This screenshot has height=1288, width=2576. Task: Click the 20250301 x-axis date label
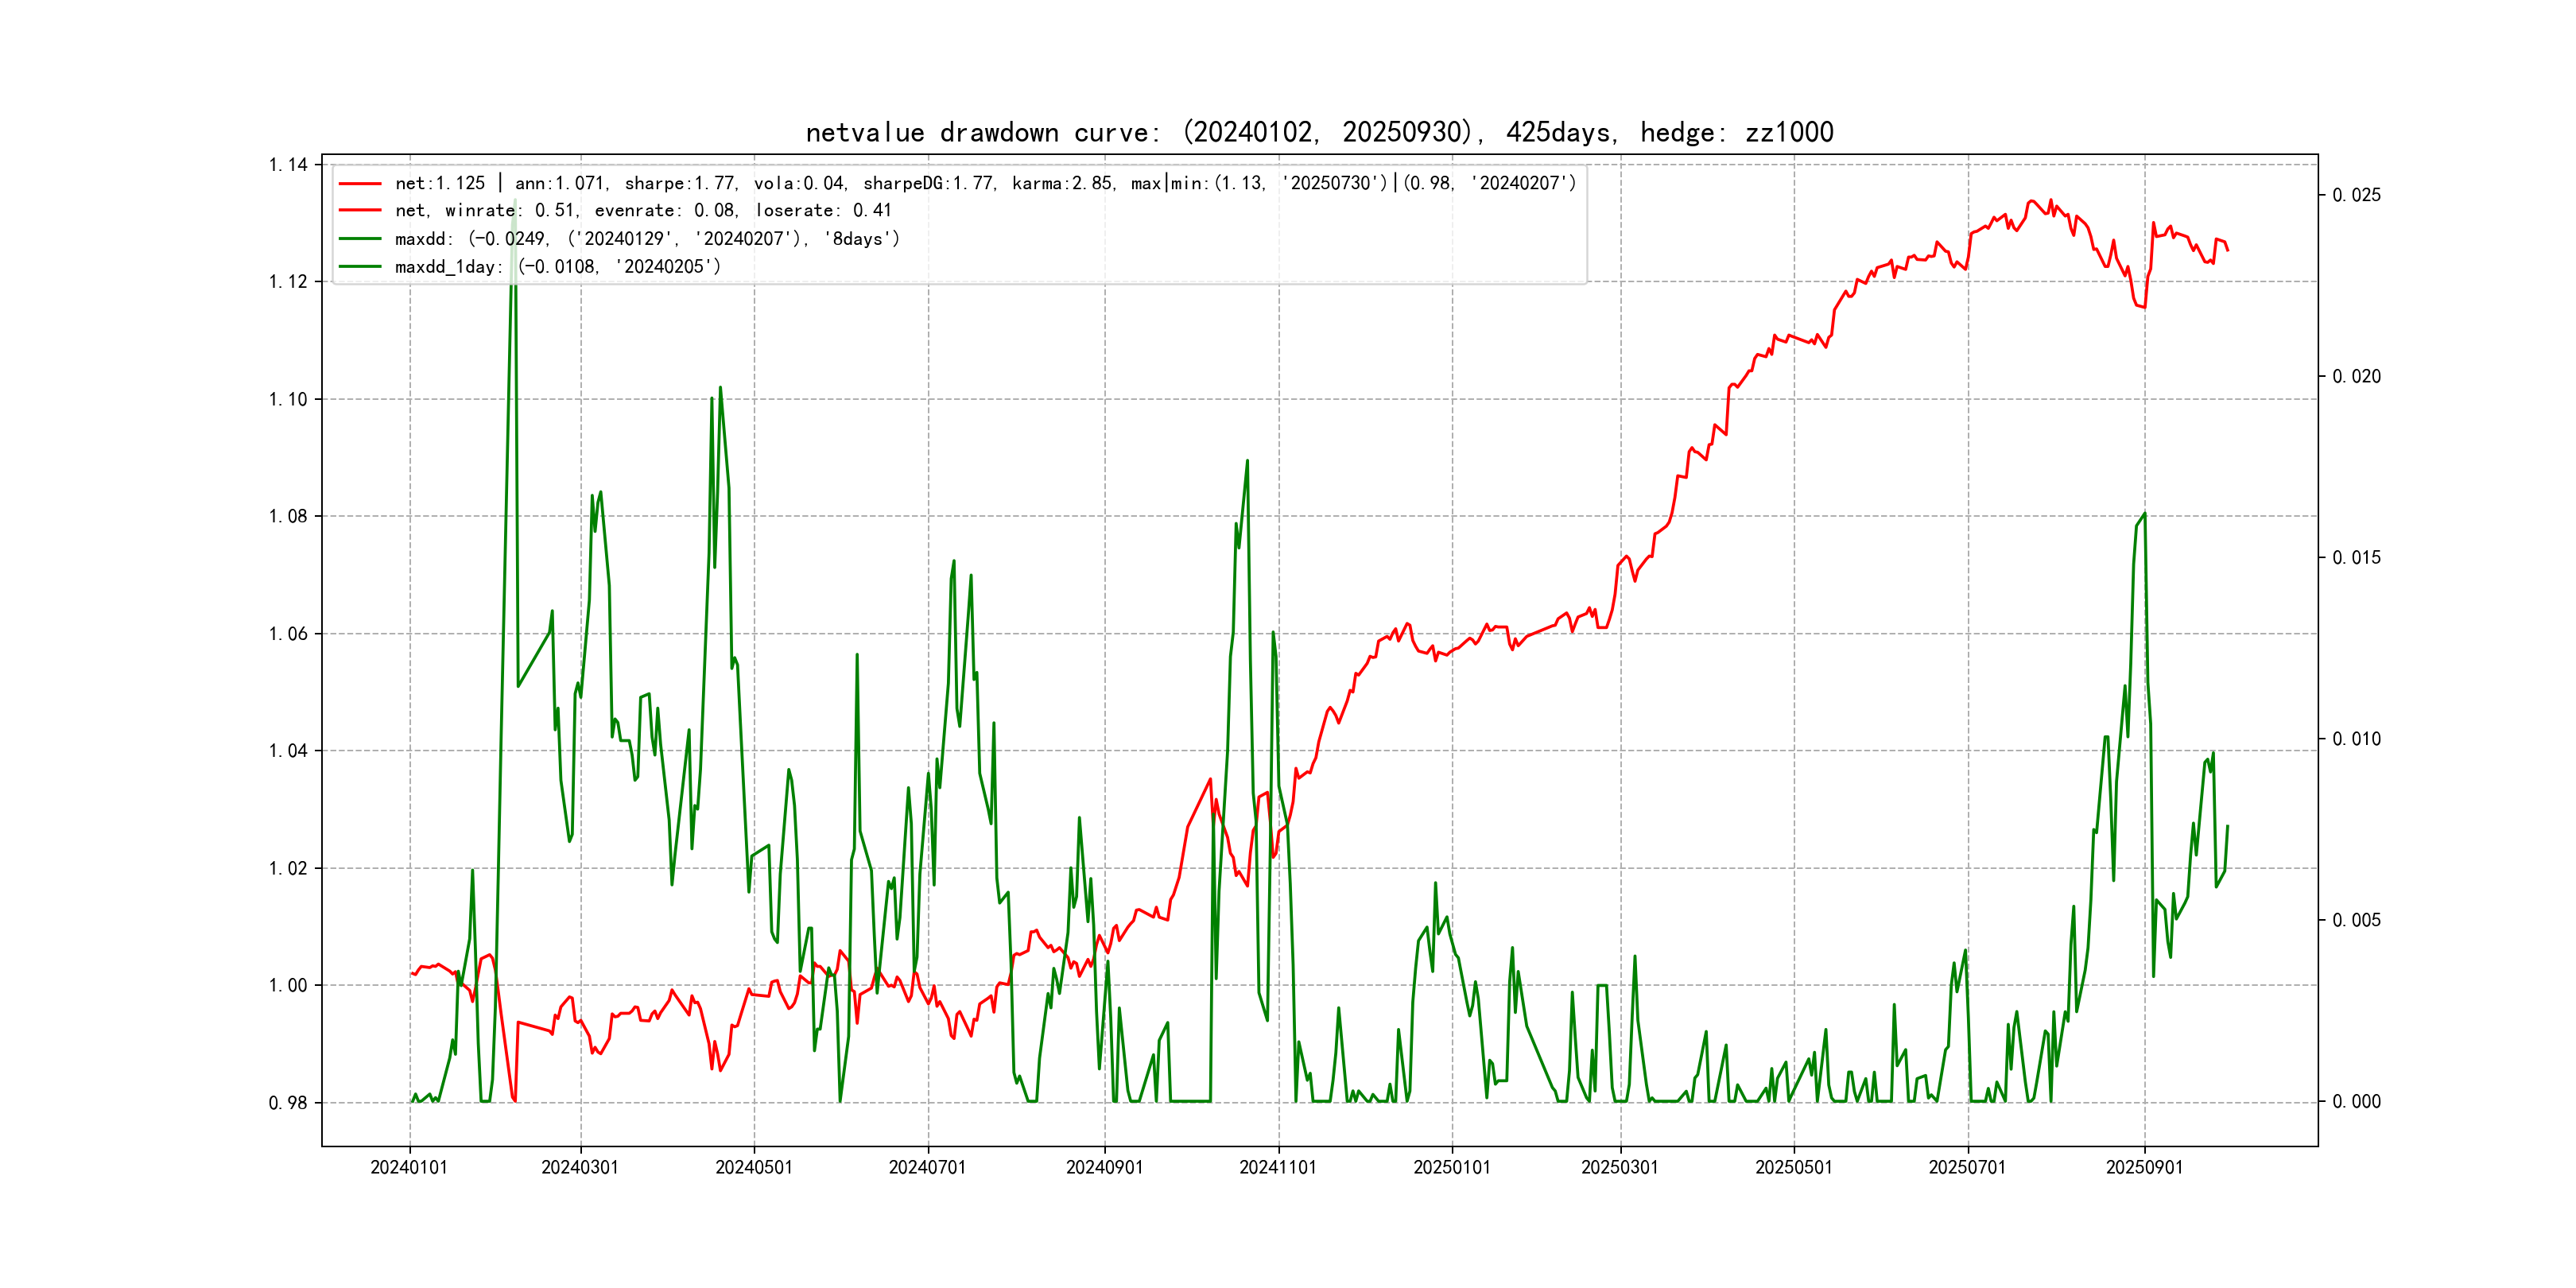click(1620, 1167)
